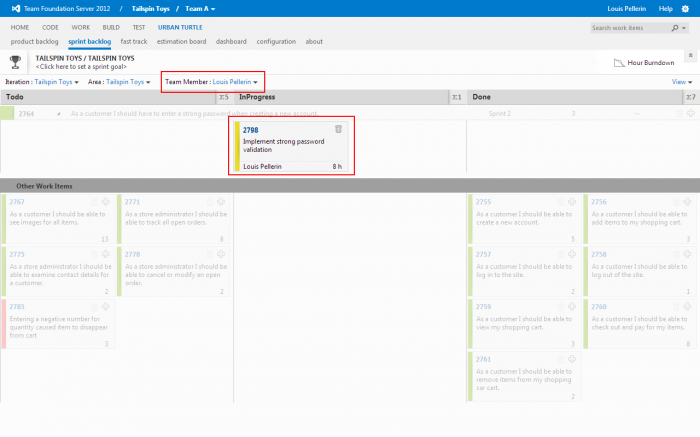This screenshot has height=437, width=700.
Task: Click the add icon on card 2755
Action: 572,202
